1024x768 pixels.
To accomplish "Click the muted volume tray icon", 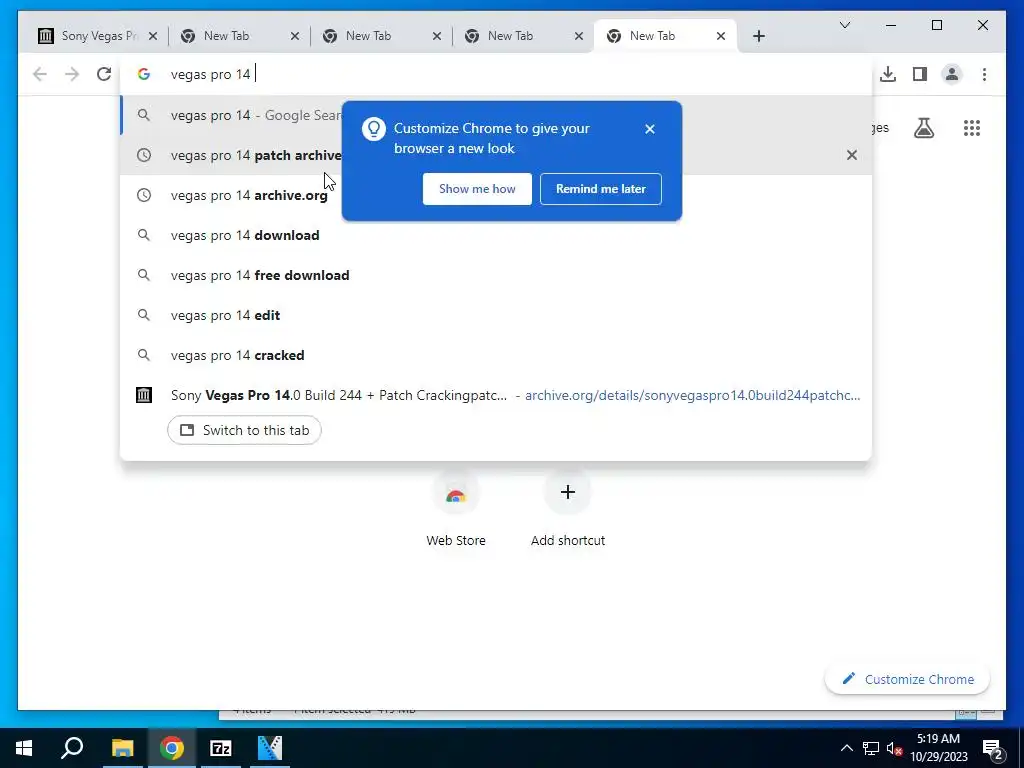I will pyautogui.click(x=894, y=748).
